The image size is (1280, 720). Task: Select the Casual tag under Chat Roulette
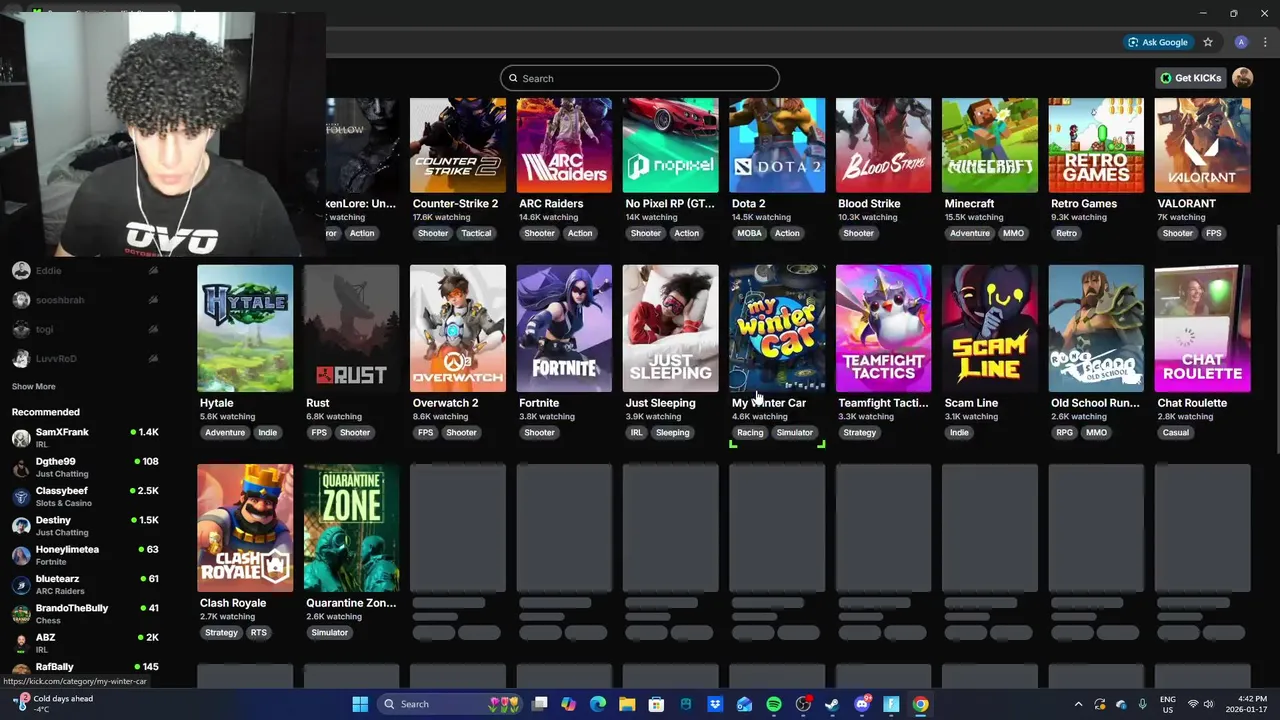[1176, 433]
